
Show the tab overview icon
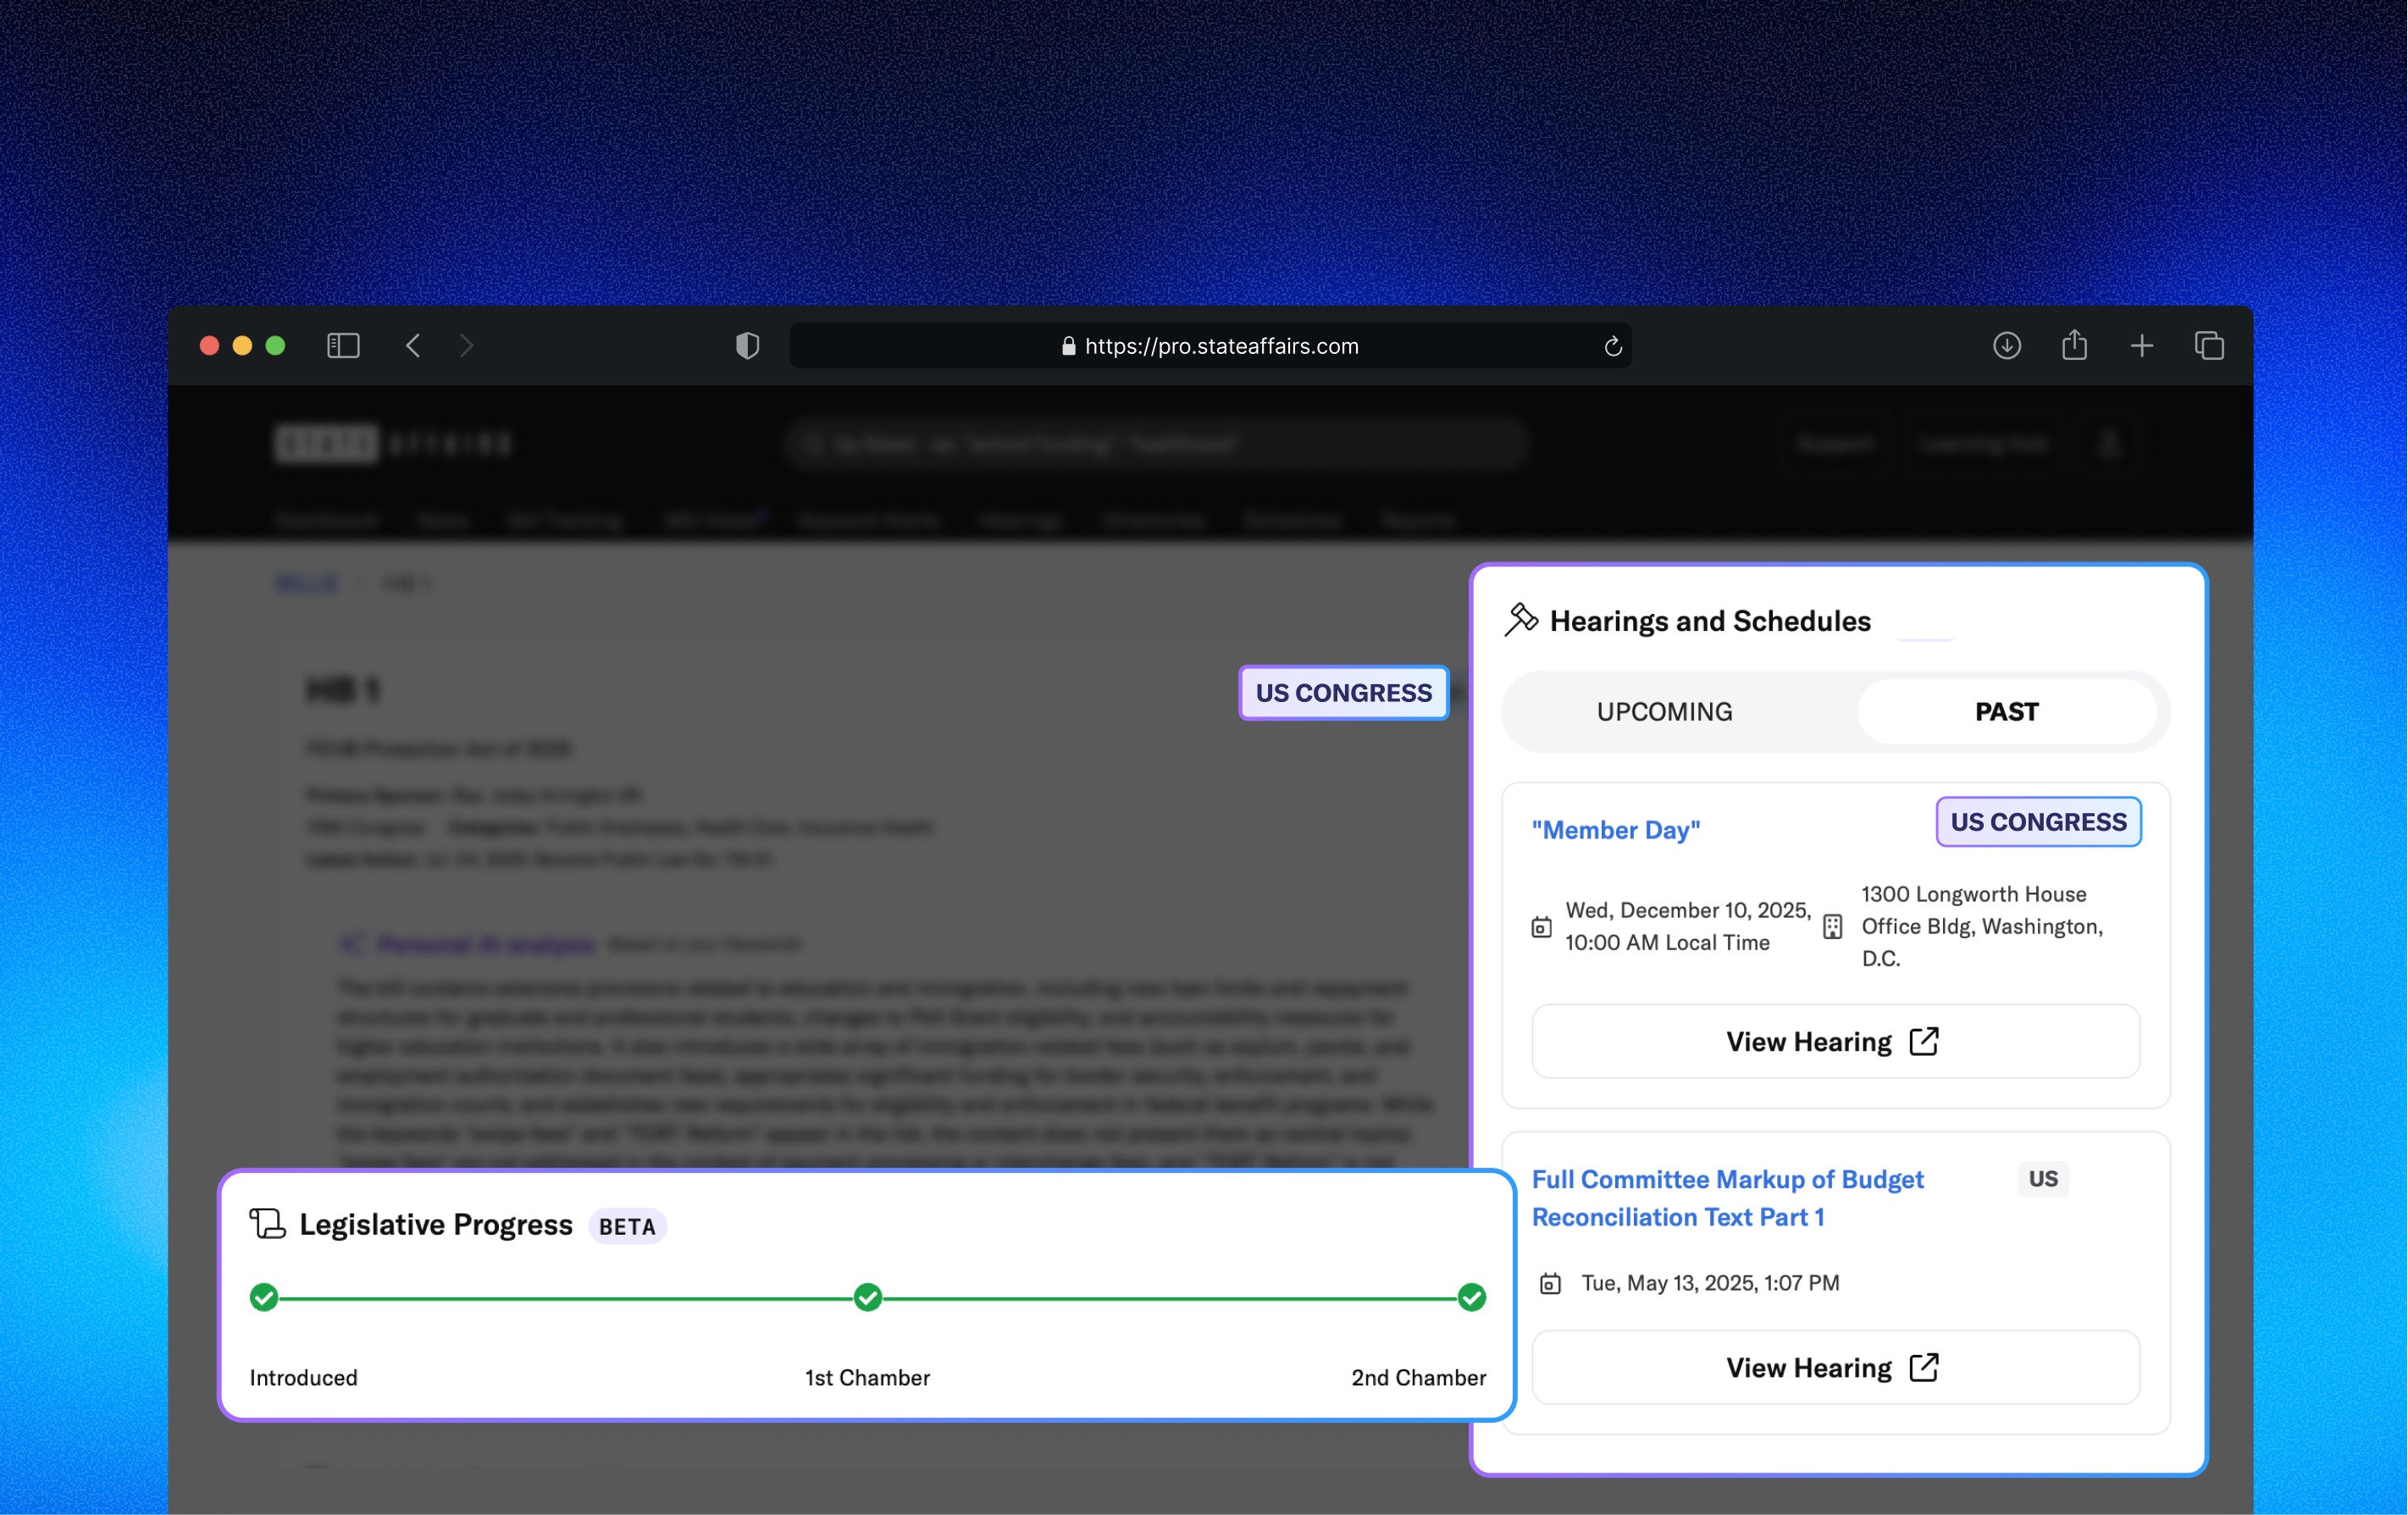(x=2208, y=346)
